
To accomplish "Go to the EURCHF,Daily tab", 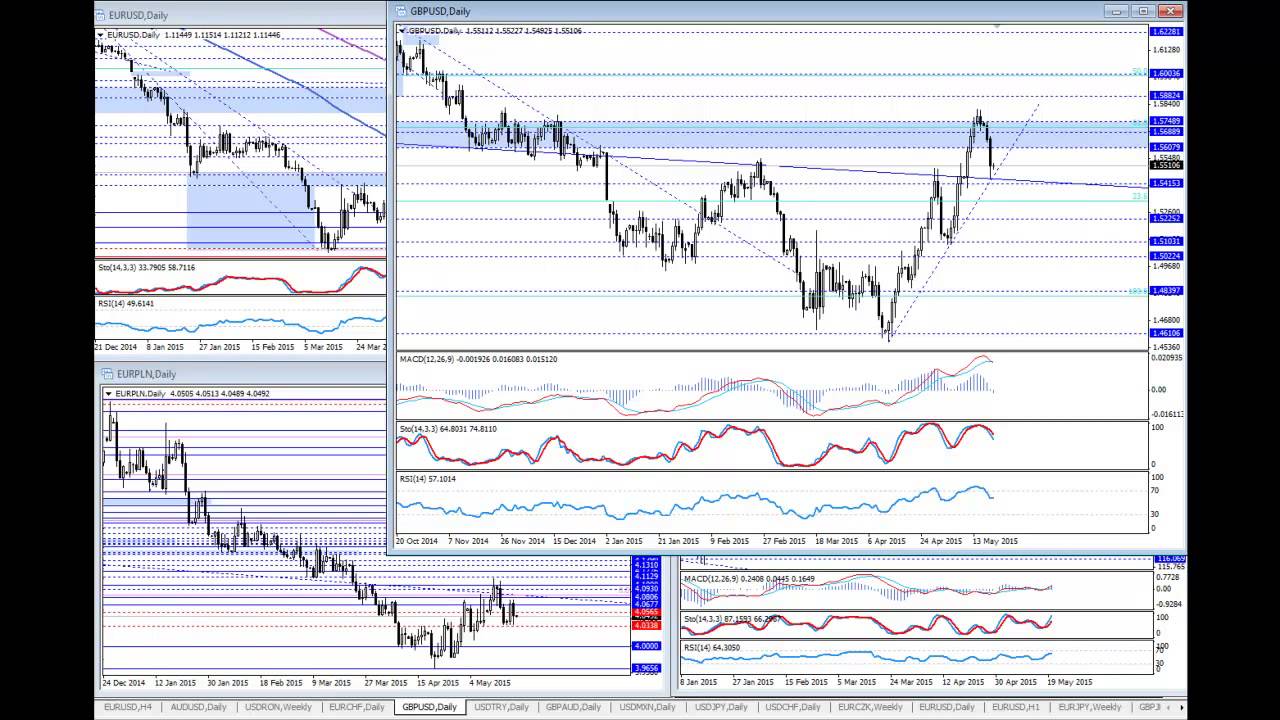I will (357, 707).
